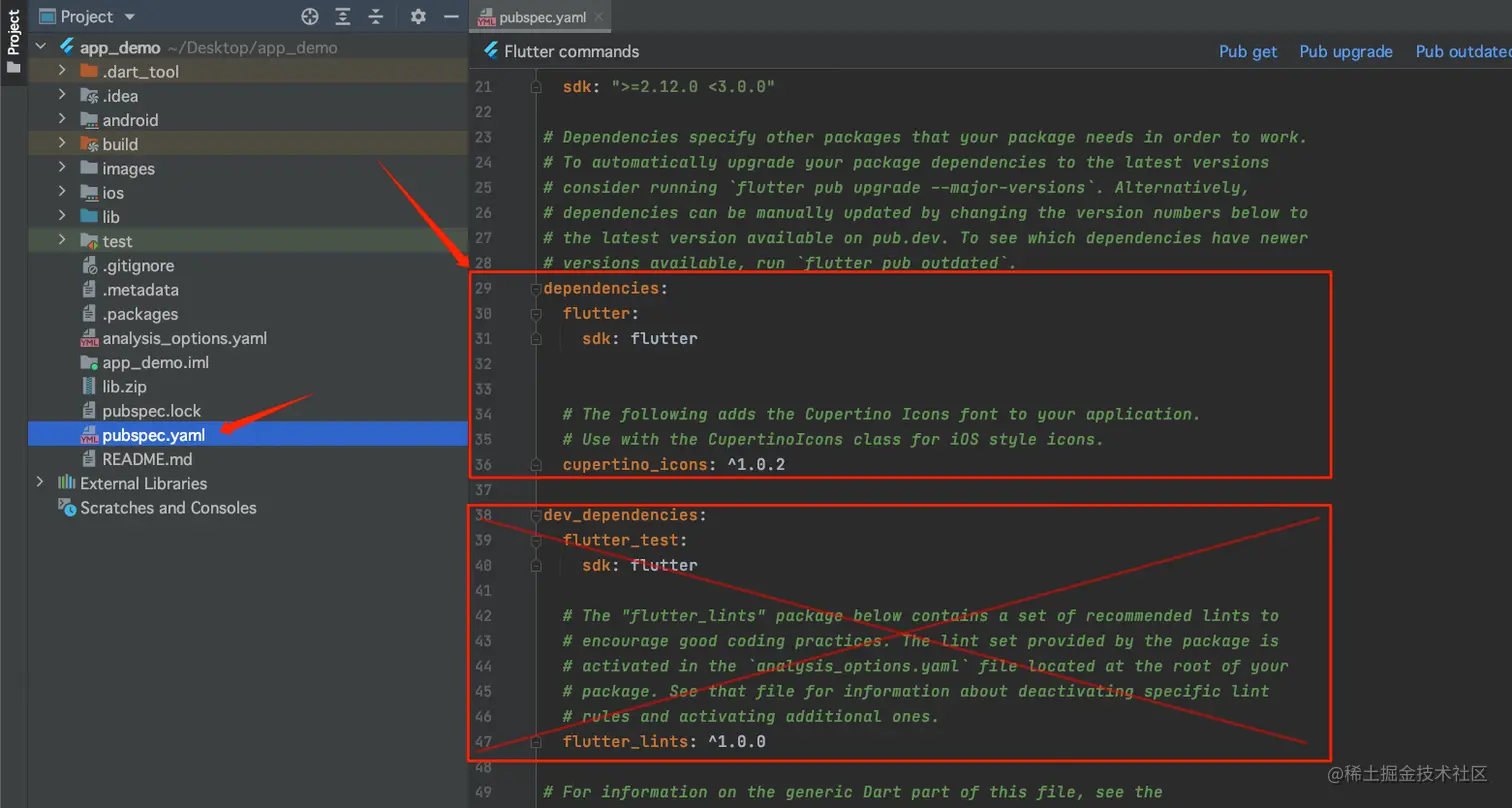Fold the dev_dependencies block at line 38

click(536, 515)
